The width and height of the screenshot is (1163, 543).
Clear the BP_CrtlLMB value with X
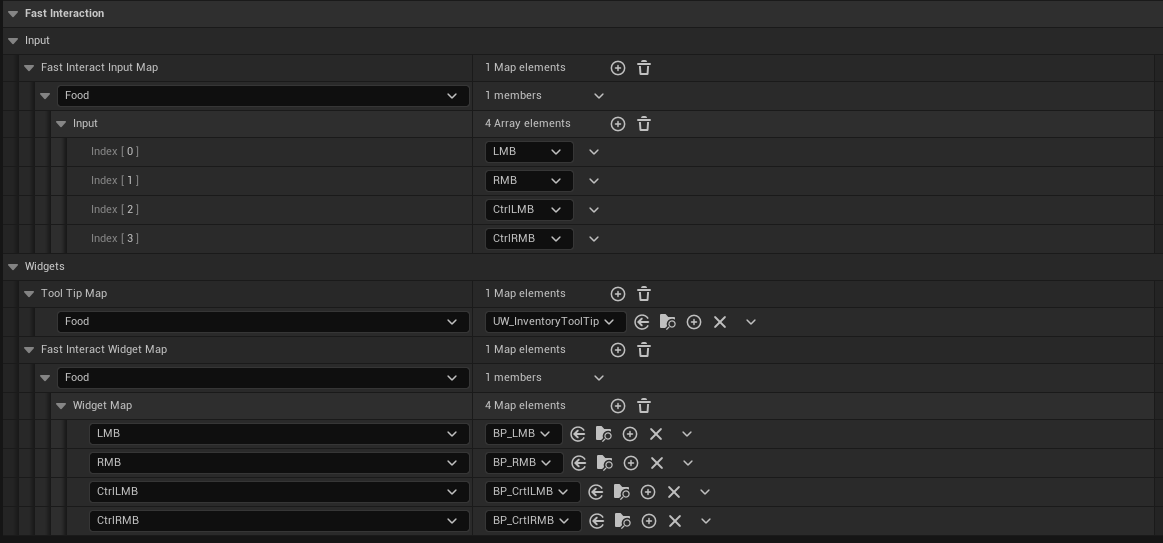point(673,492)
